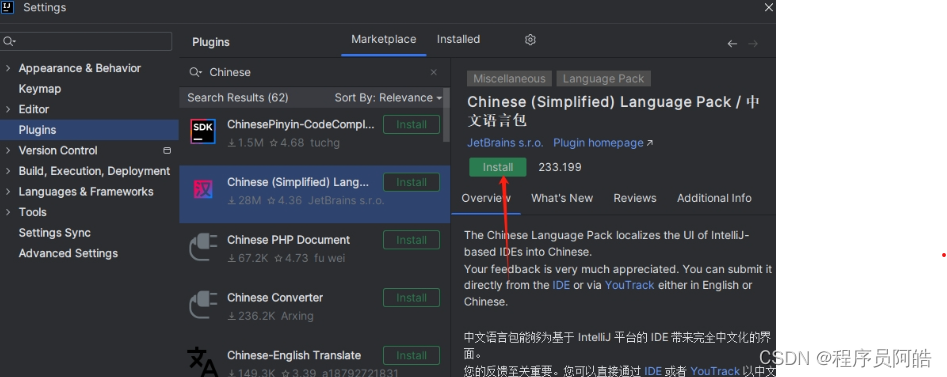Go forward with the right arrow
This screenshot has height=377, width=947.
pos(753,44)
